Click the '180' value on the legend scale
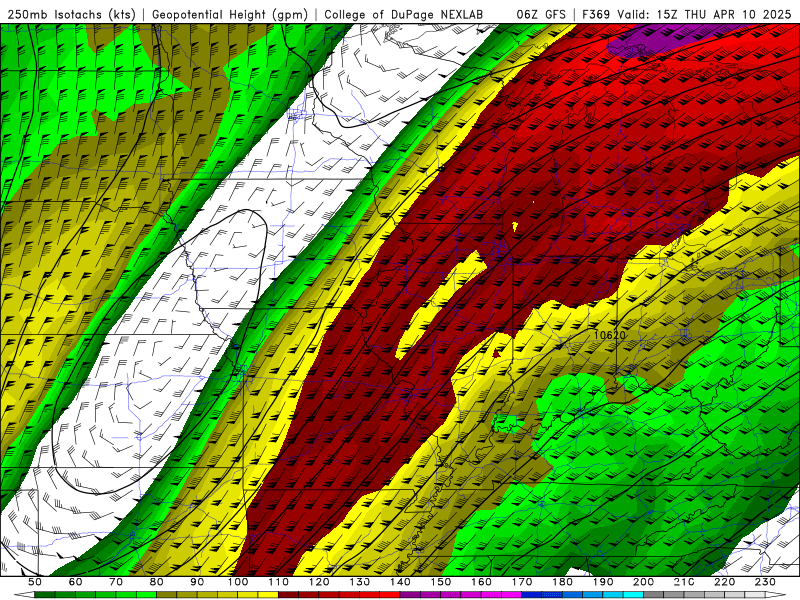This screenshot has width=800, height=600. pos(562,582)
